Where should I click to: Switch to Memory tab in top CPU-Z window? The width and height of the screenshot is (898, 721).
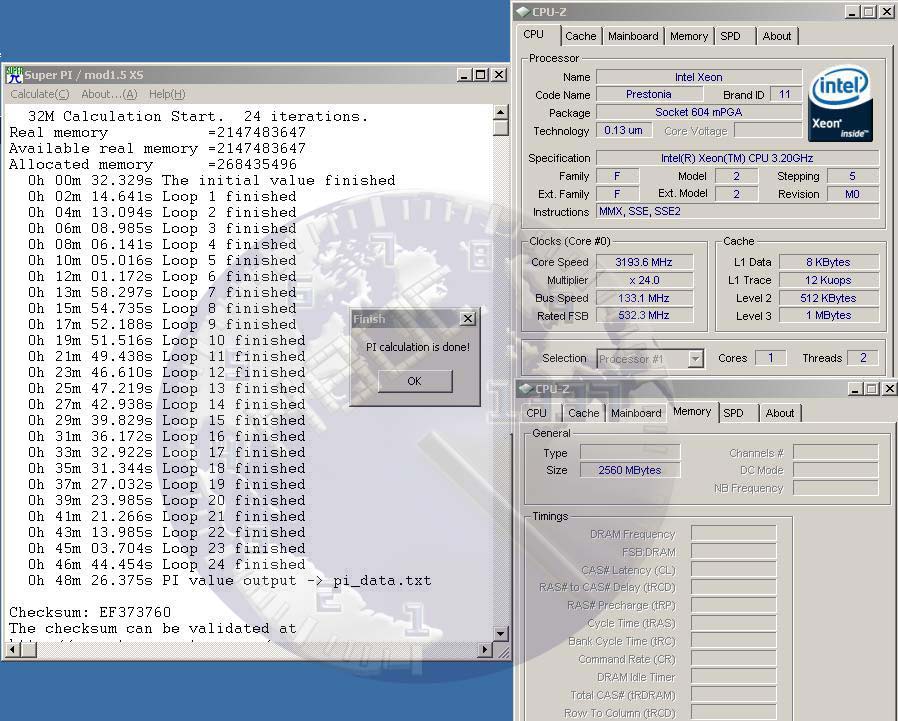(x=689, y=36)
